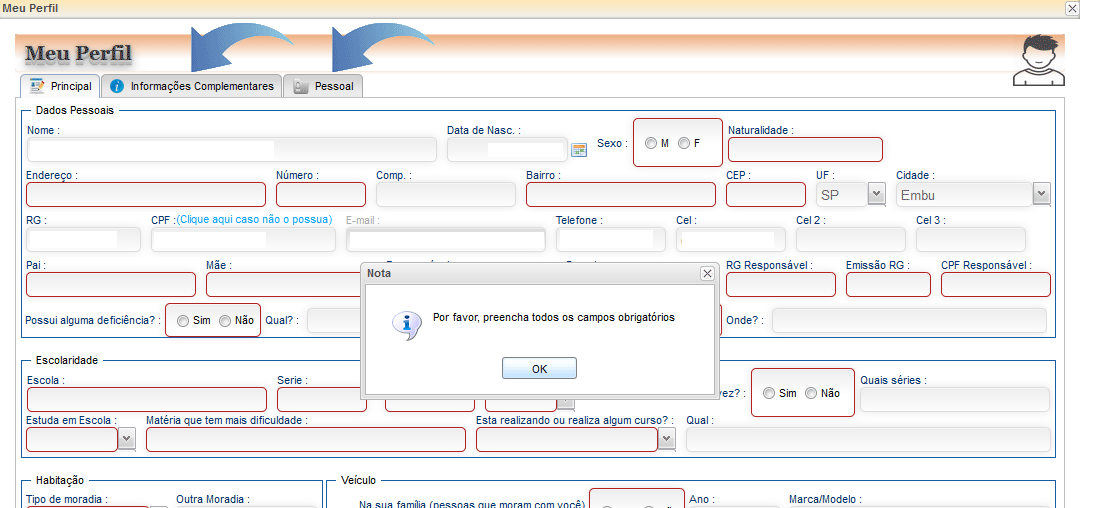Click the Pessoal tab folder icon
The image size is (1117, 508).
(300, 86)
